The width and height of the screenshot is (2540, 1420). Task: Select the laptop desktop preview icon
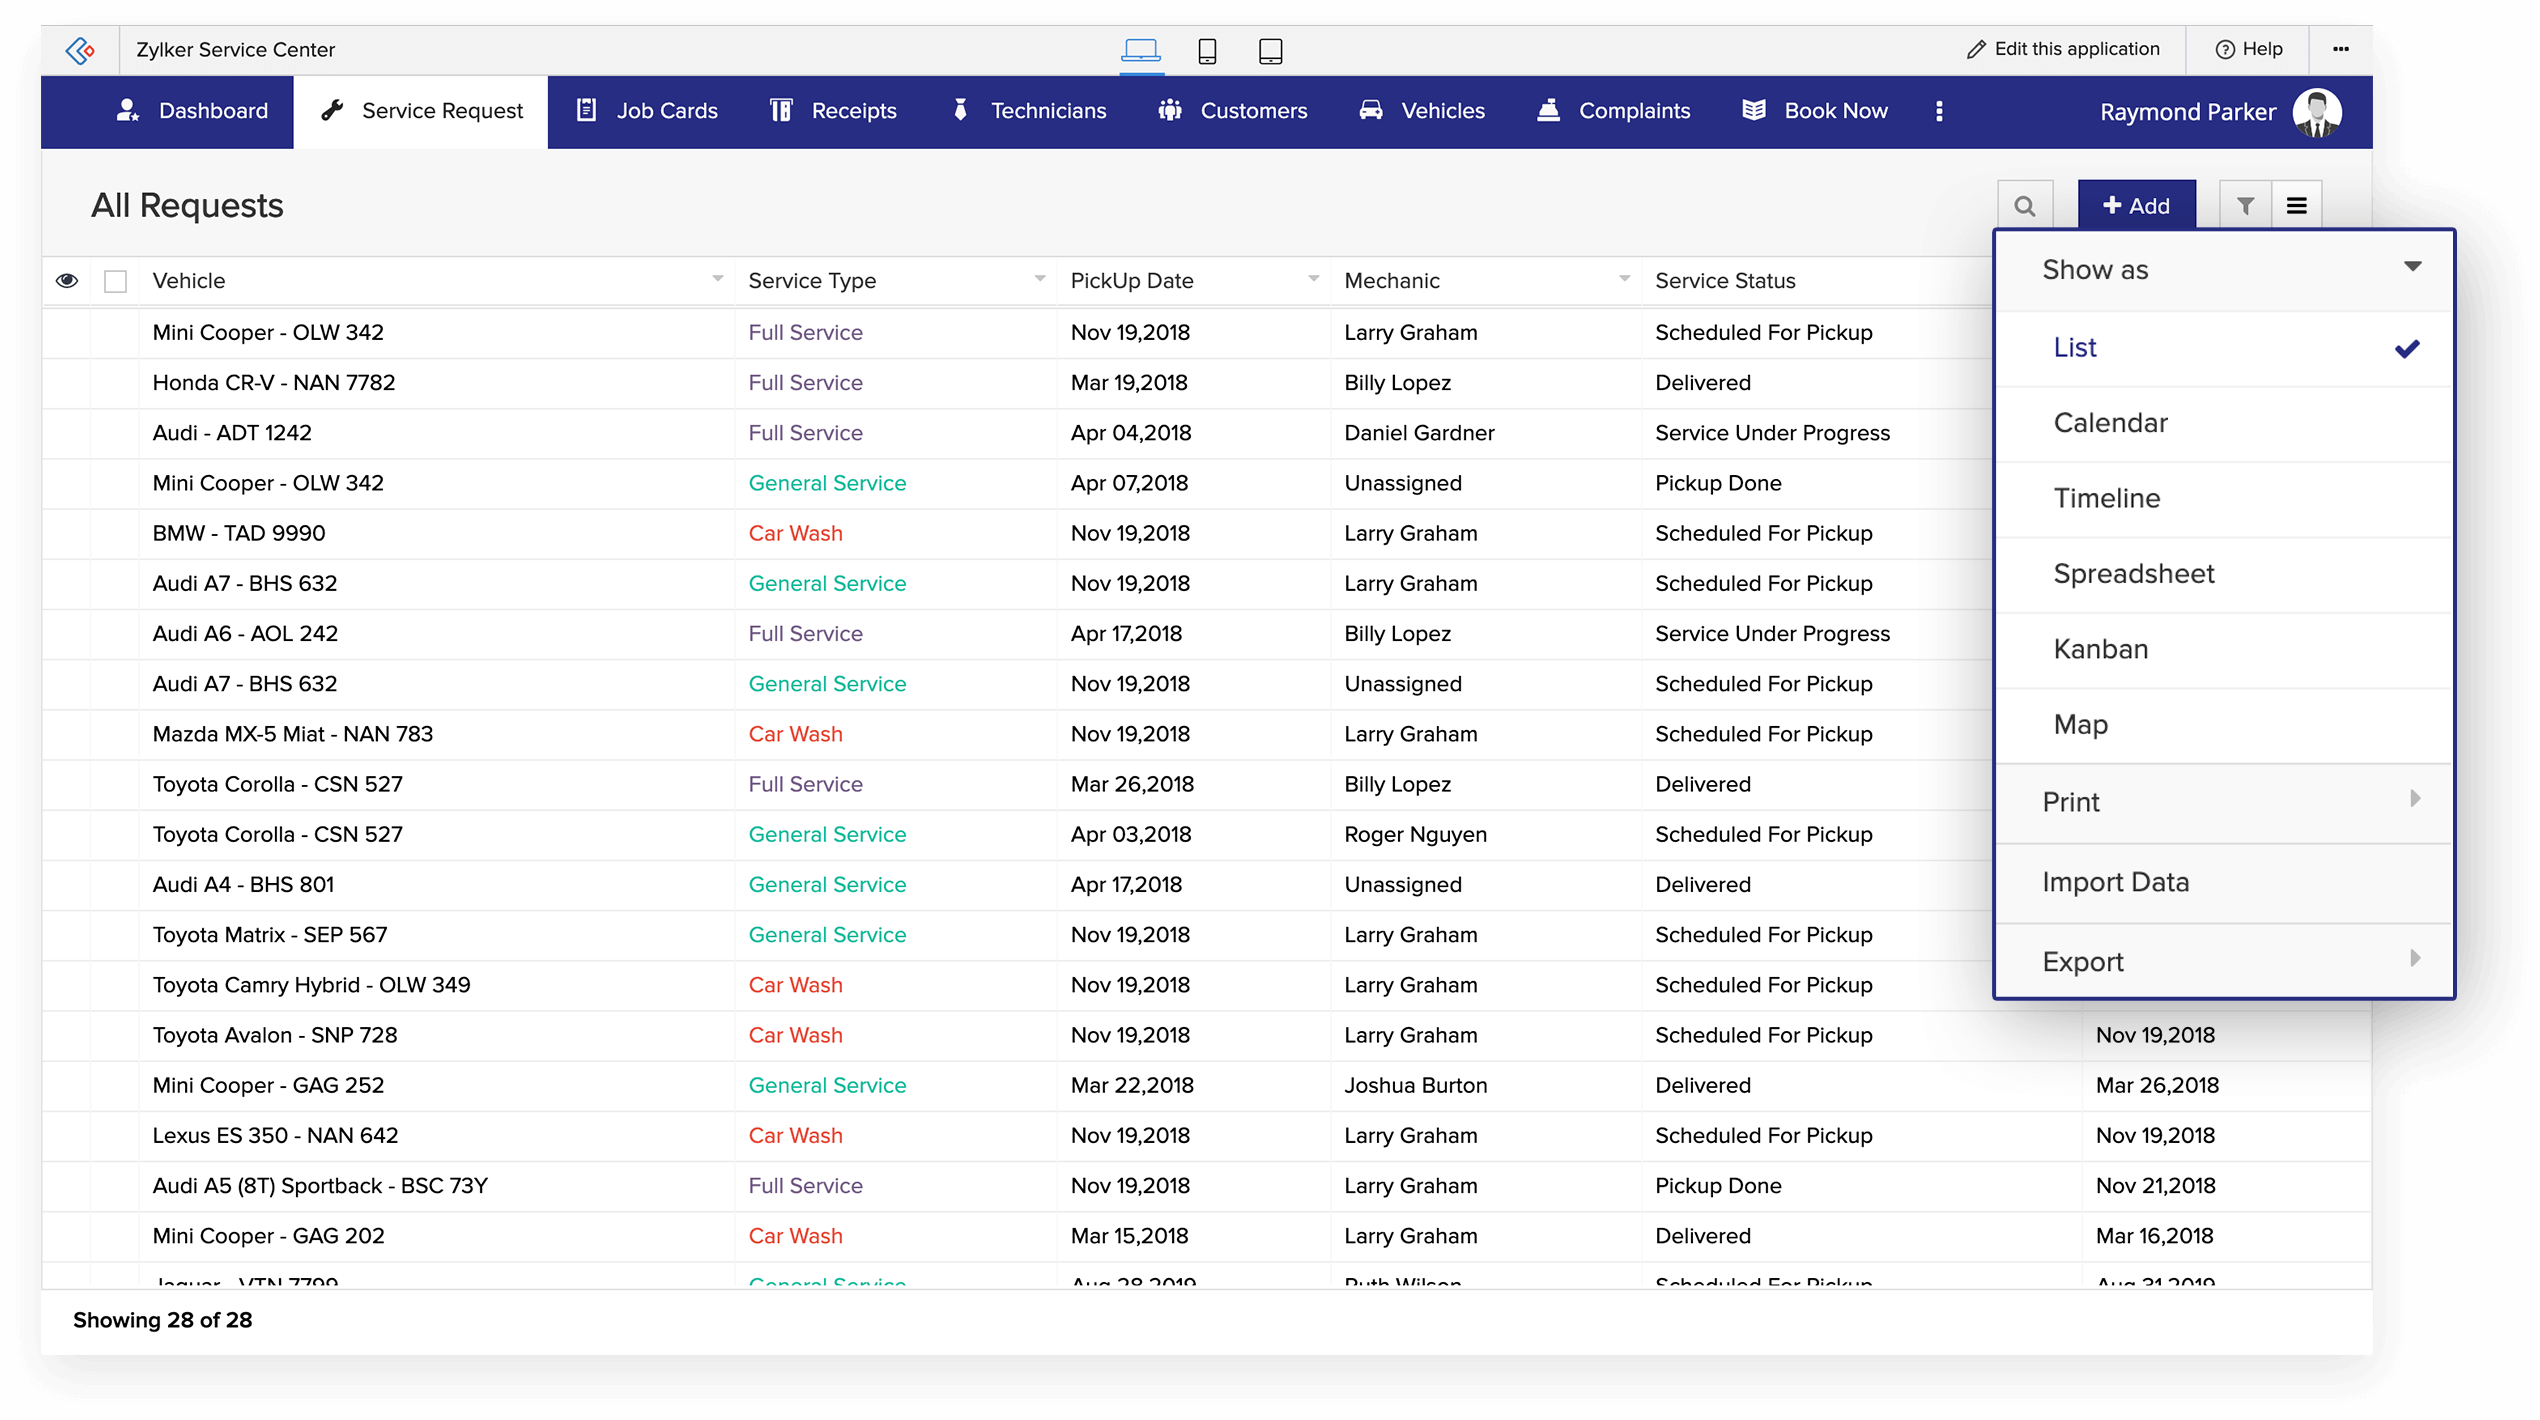click(1140, 50)
